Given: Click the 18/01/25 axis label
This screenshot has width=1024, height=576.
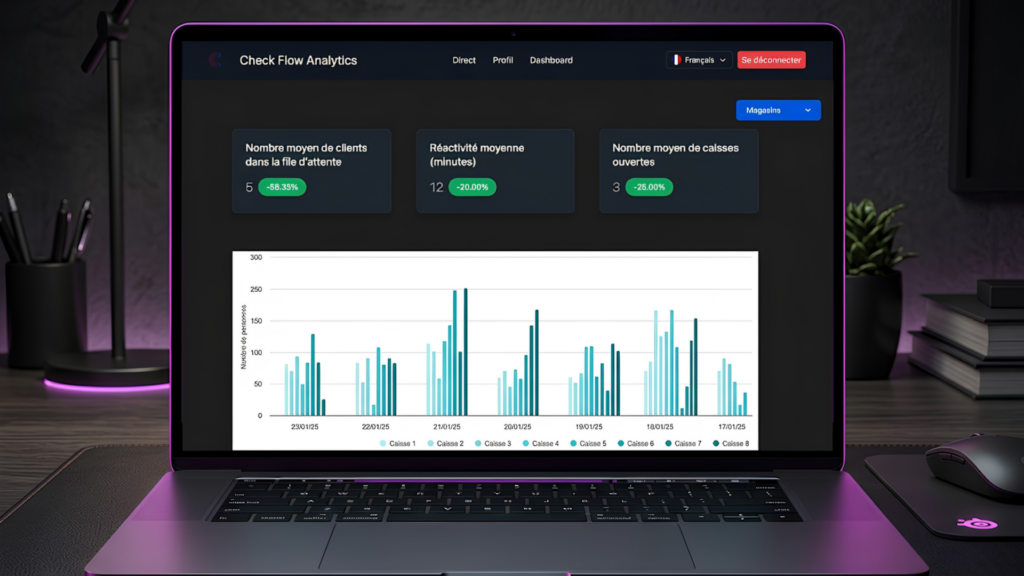Looking at the screenshot, I should [x=660, y=426].
